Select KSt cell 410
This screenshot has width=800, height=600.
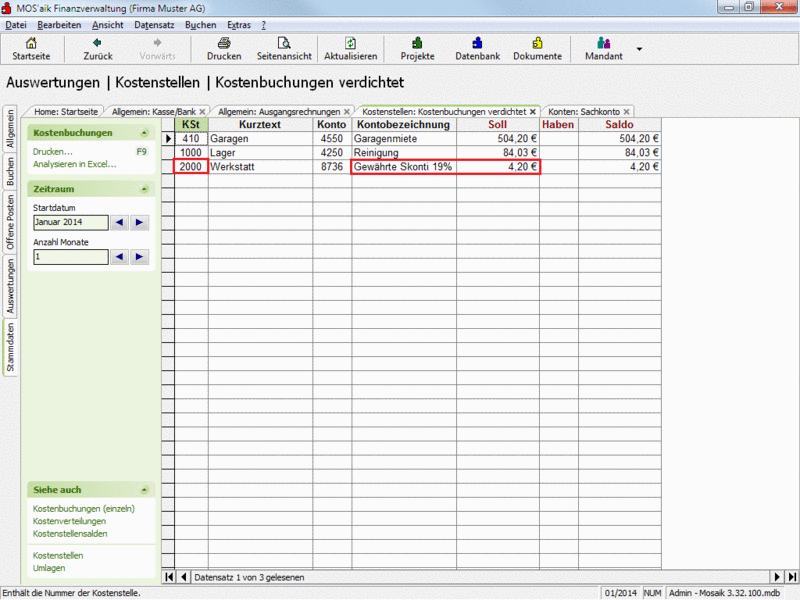tap(191, 139)
